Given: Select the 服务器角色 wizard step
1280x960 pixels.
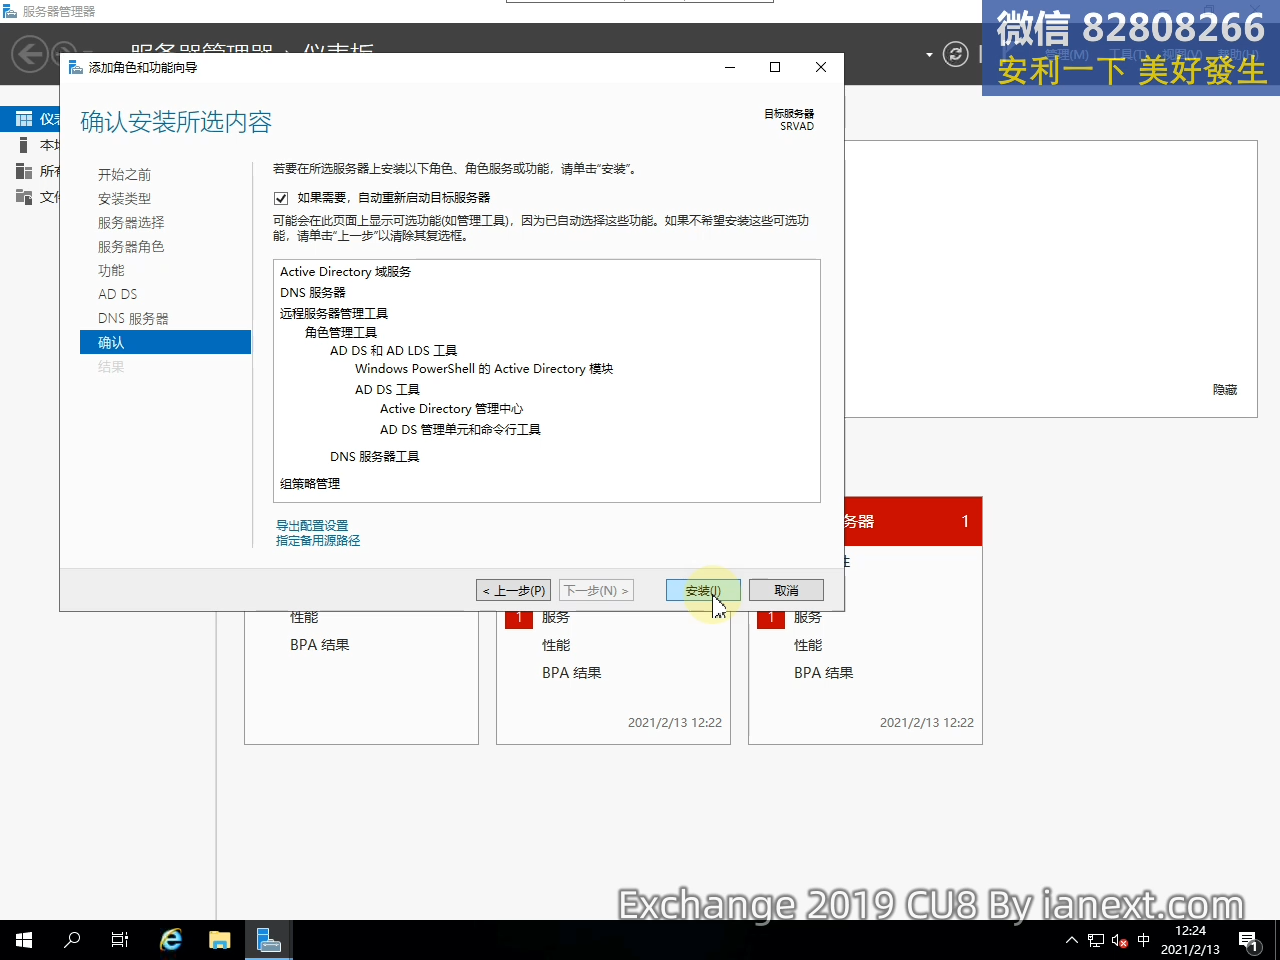Looking at the screenshot, I should [131, 247].
